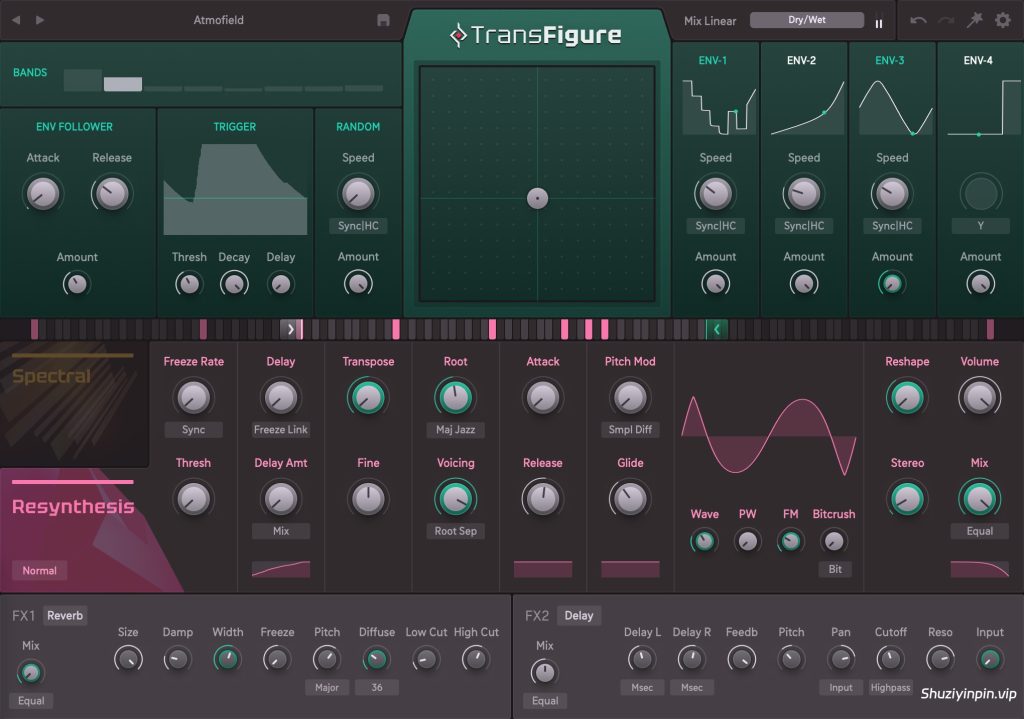This screenshot has width=1024, height=719.
Task: Click the ENV-3 envelope curve display
Action: coord(891,108)
